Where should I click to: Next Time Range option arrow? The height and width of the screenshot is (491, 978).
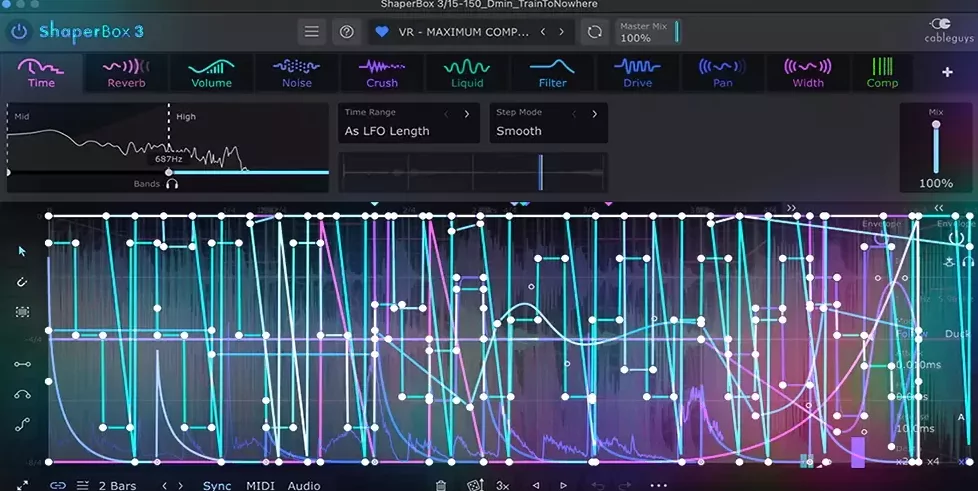click(x=467, y=114)
